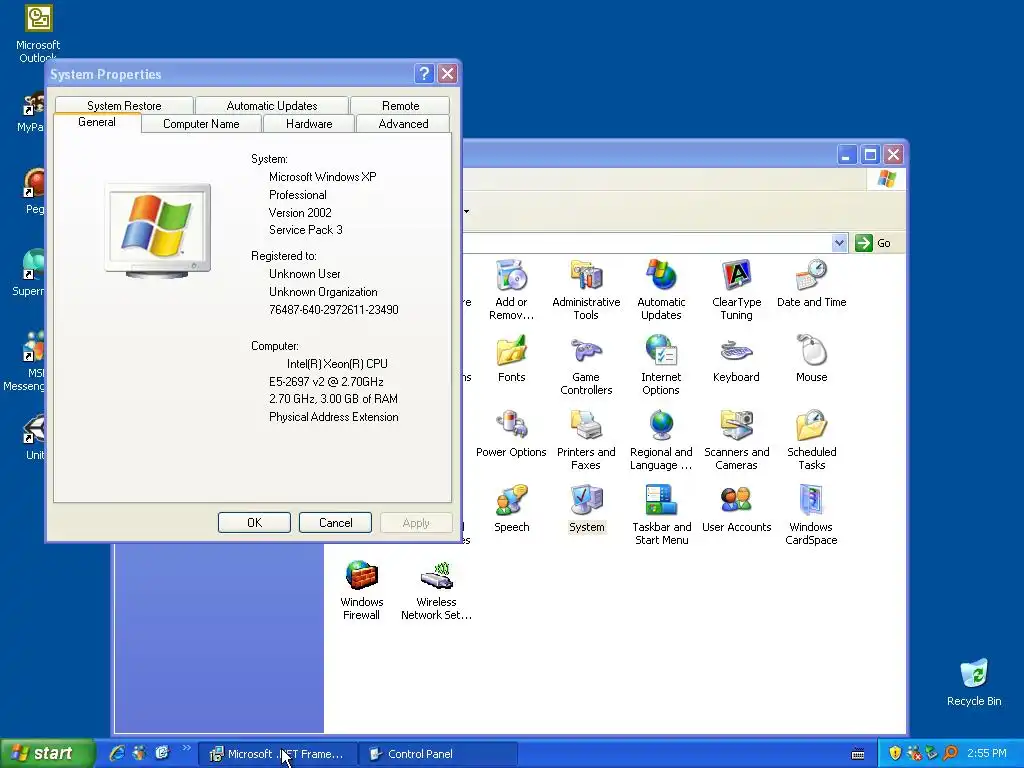This screenshot has width=1024, height=768.
Task: Click the taskbar clock showing 2:55 PM
Action: click(987, 753)
